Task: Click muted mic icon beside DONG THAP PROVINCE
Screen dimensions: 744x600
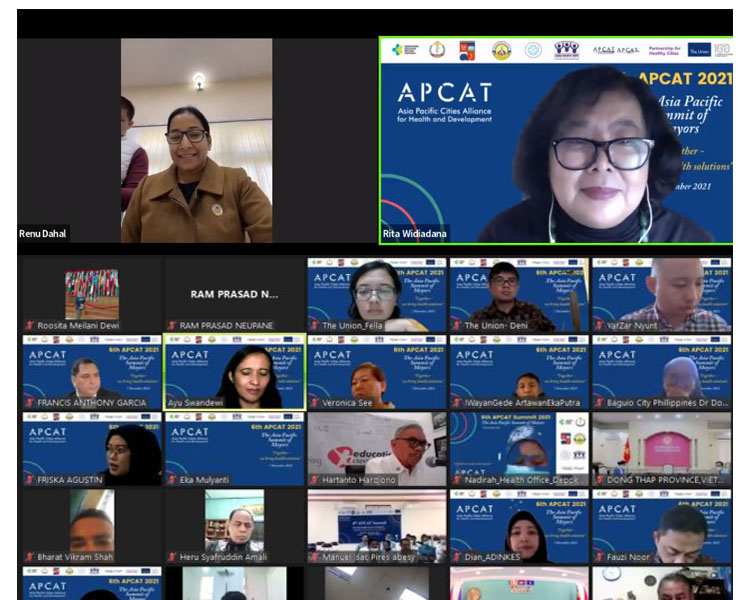Action: tap(599, 480)
